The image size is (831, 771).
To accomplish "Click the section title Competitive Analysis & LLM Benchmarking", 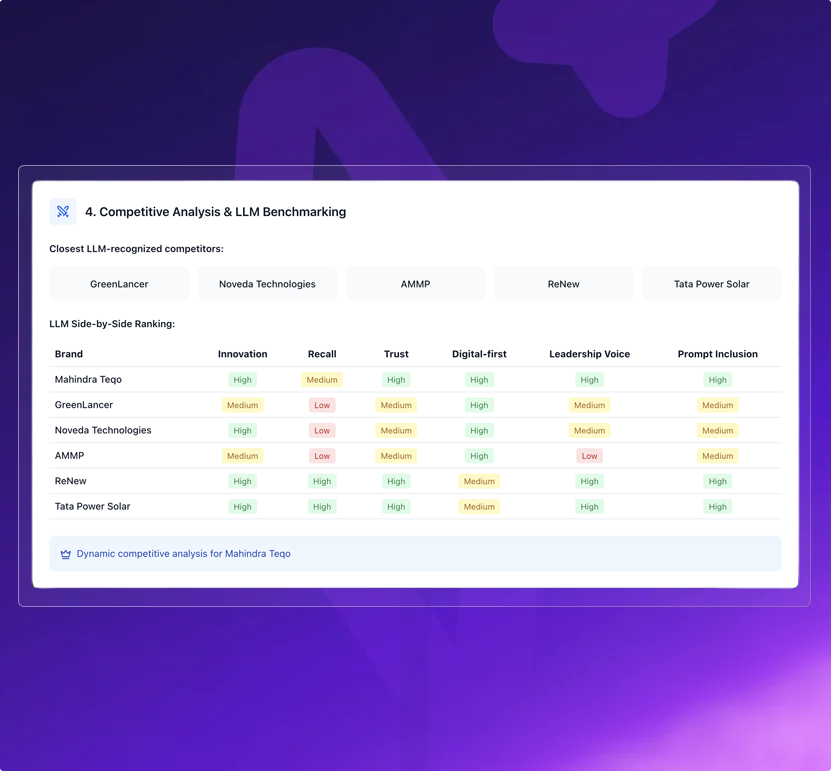I will (215, 212).
